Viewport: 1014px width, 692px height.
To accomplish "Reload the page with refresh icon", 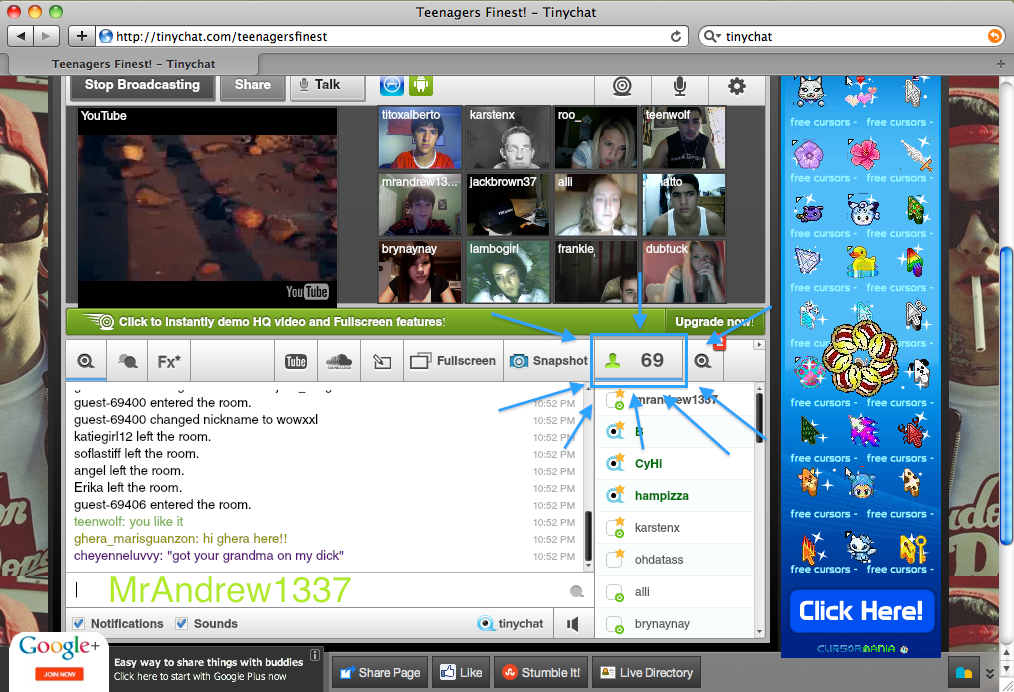I will [676, 36].
